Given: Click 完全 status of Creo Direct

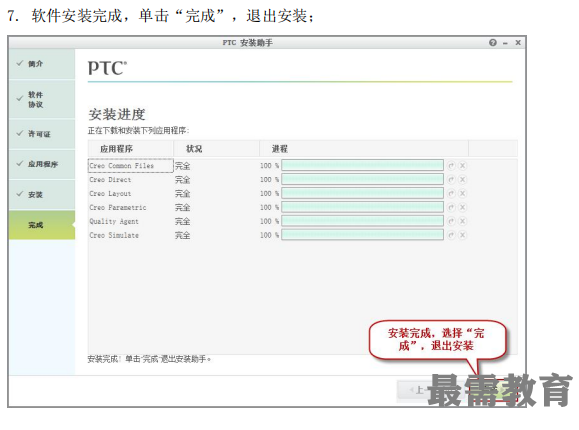Looking at the screenshot, I should tap(182, 180).
